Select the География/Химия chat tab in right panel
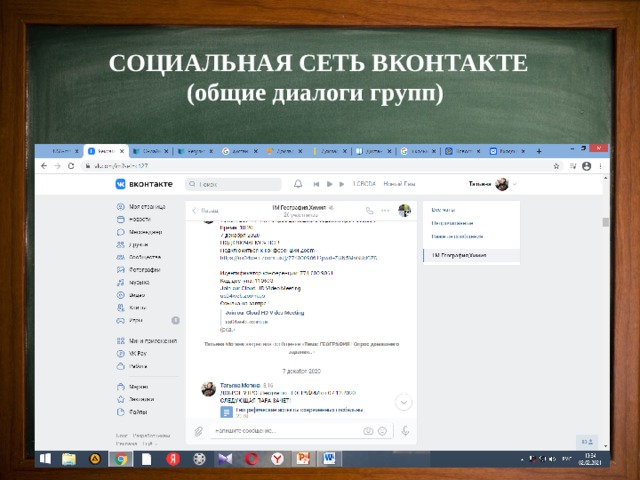The height and width of the screenshot is (480, 640). 471,256
